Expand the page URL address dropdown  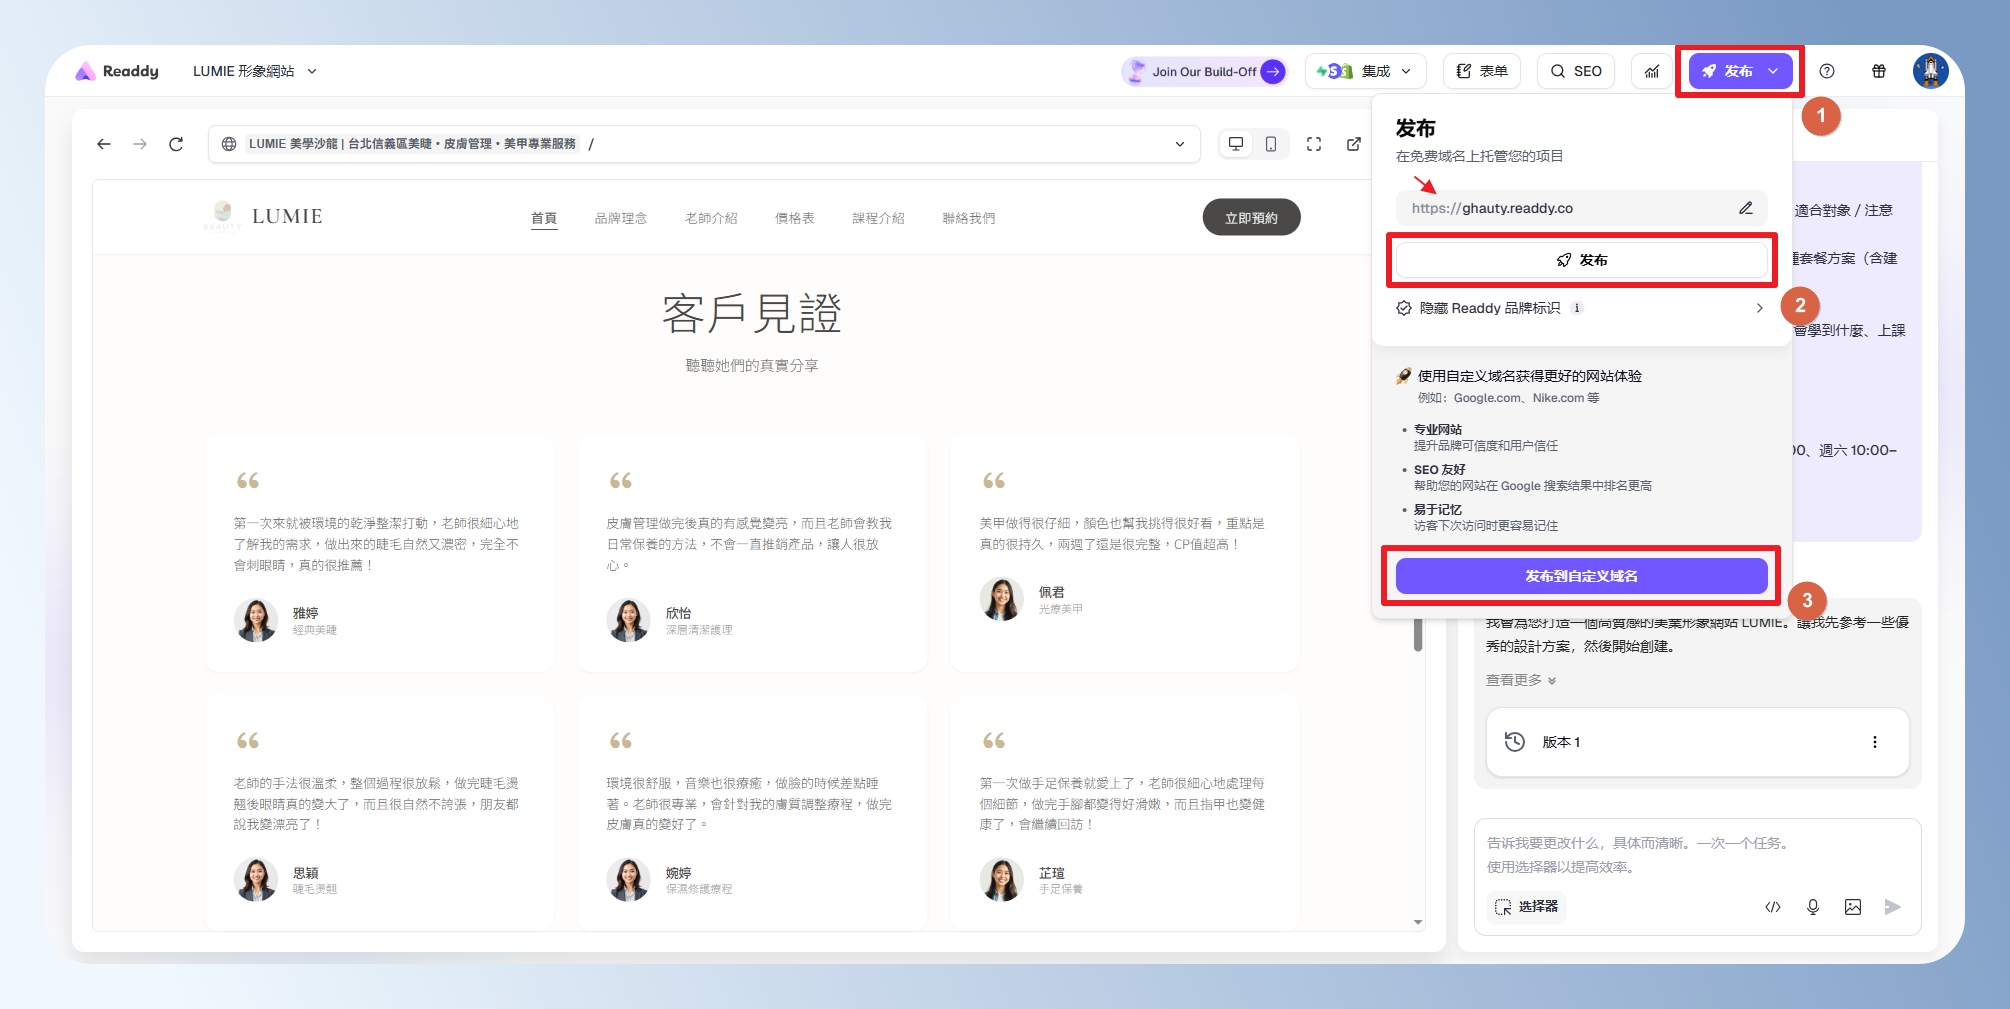tap(1180, 144)
